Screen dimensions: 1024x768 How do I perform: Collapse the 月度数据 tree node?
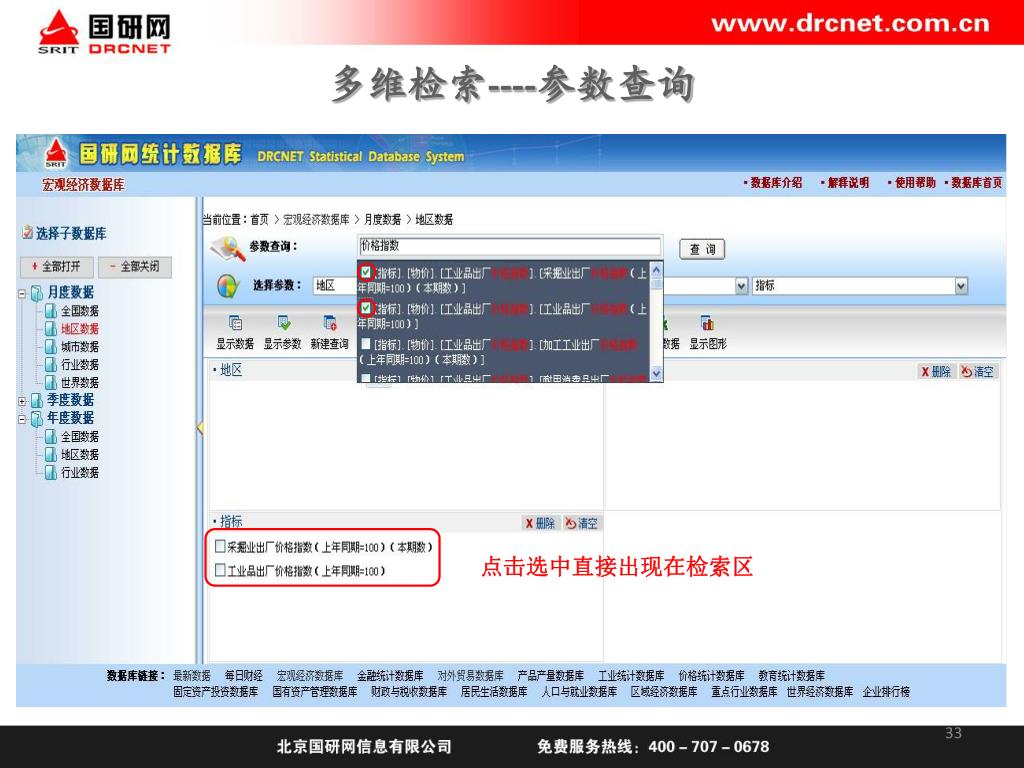(22, 293)
